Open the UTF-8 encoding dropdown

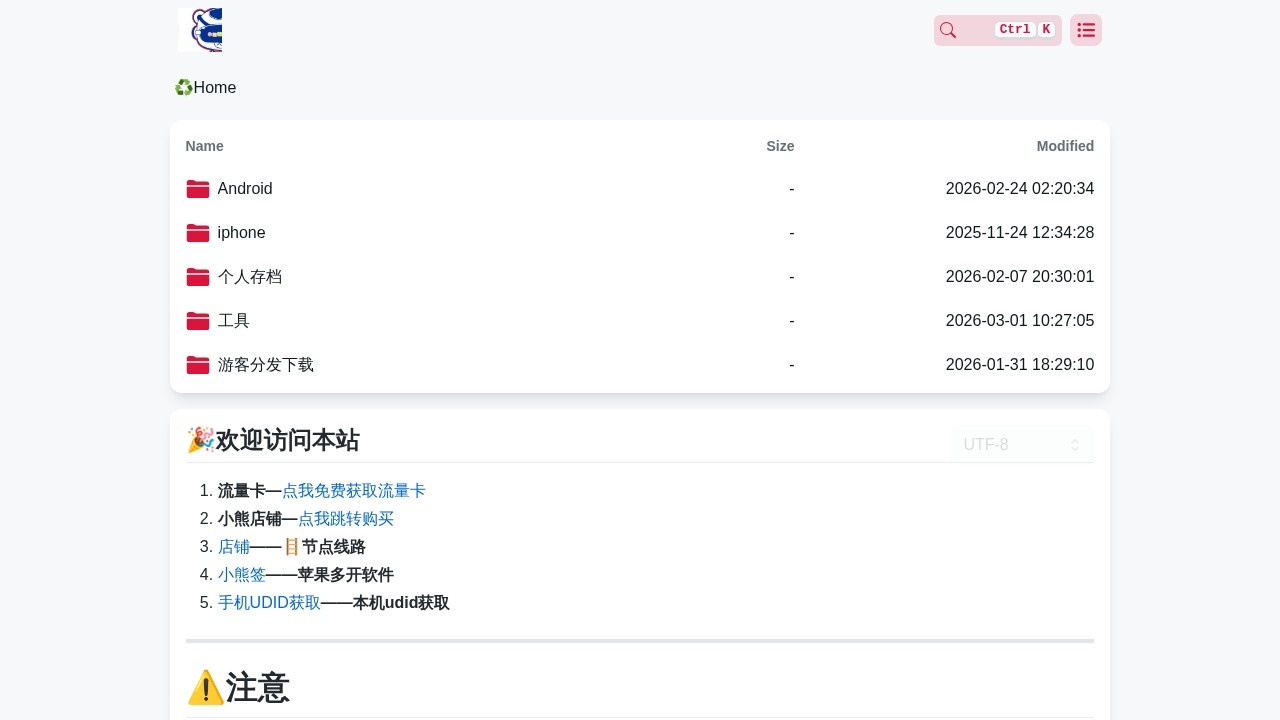(1021, 444)
